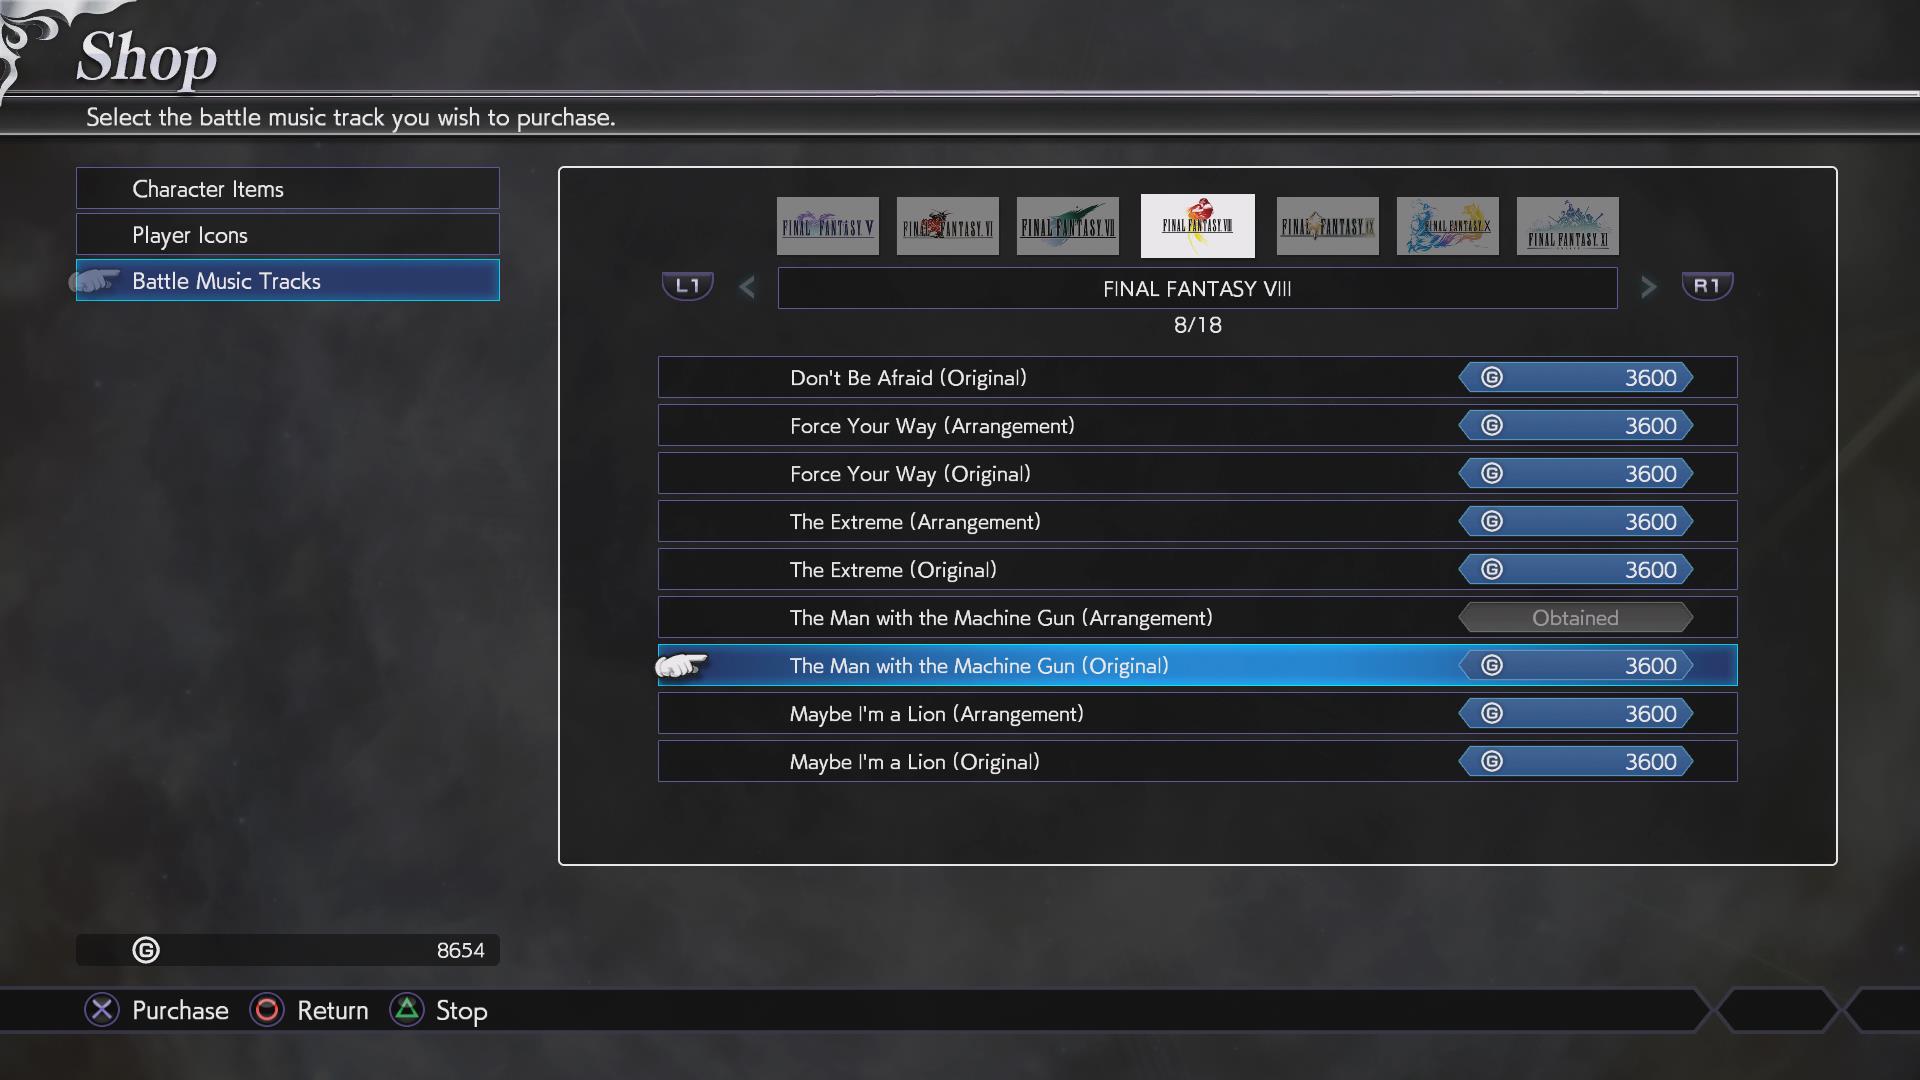Click the Circle button Return icon
This screenshot has width=1920, height=1080.
point(266,1010)
